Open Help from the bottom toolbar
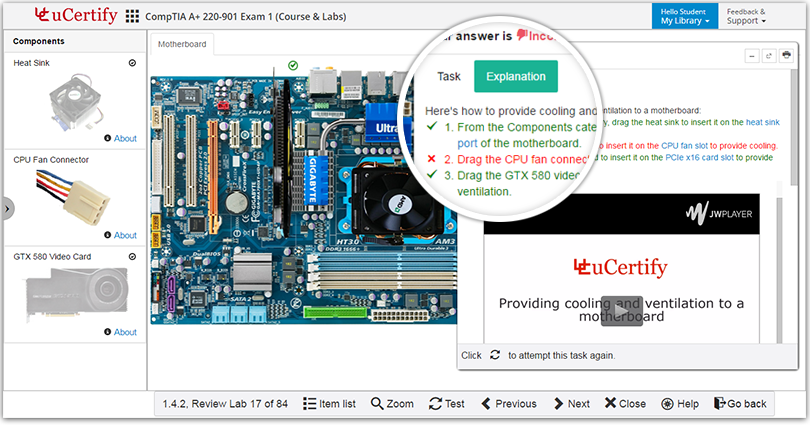 coord(680,404)
